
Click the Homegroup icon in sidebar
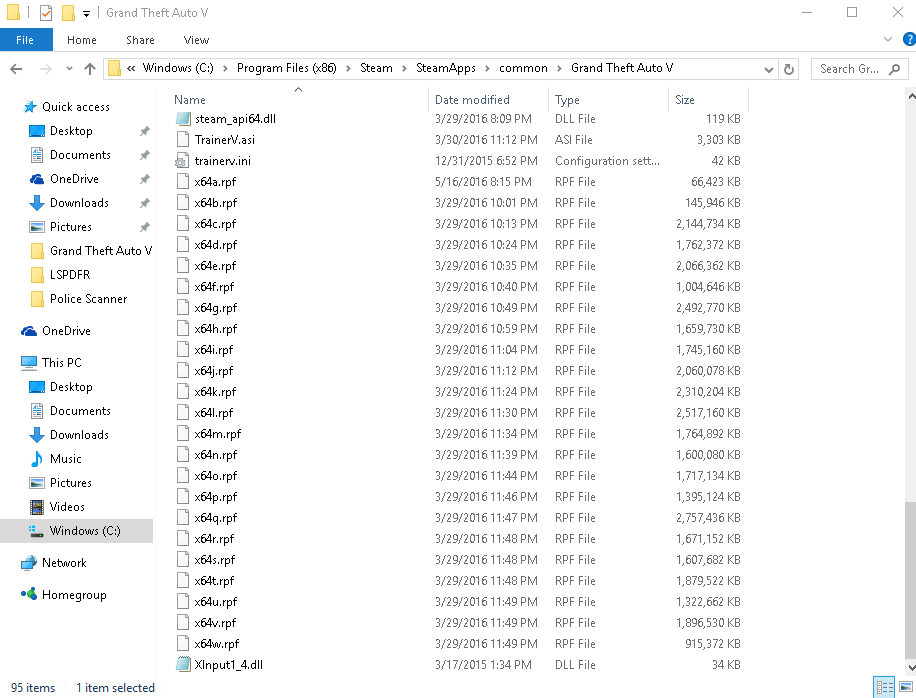click(29, 595)
